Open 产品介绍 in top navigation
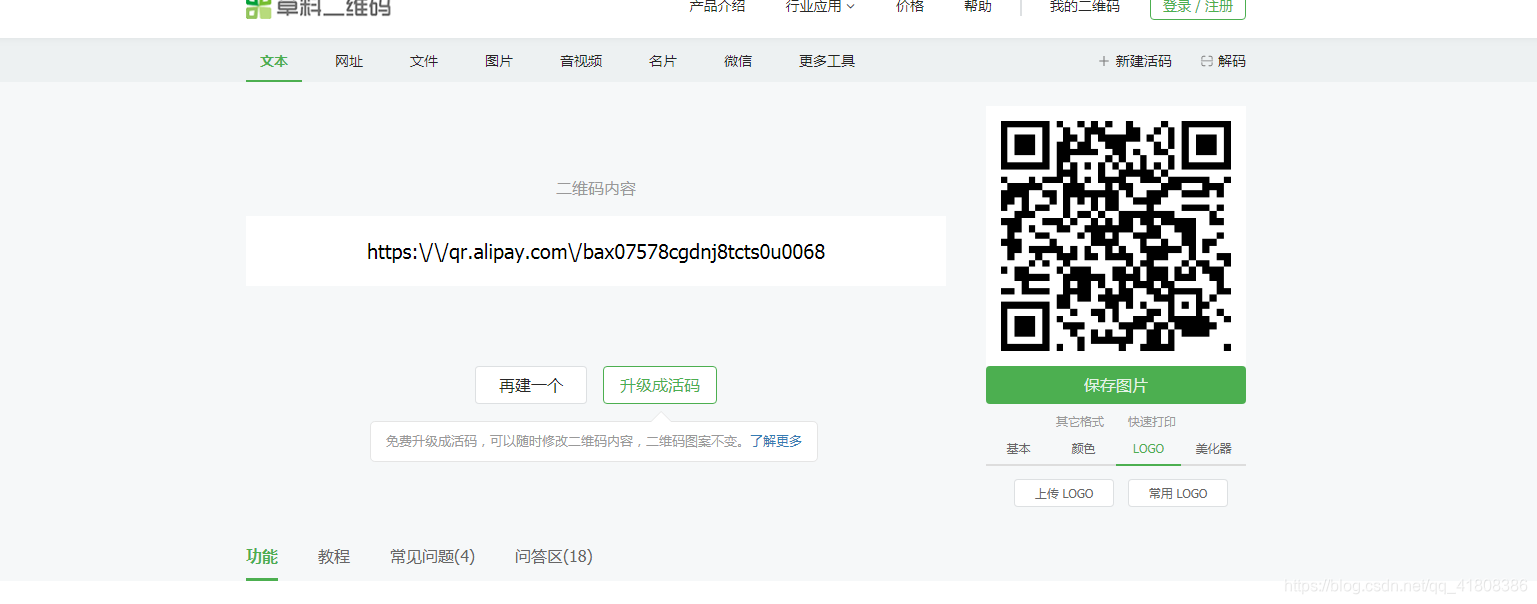The width and height of the screenshot is (1537, 604). [x=717, y=6]
